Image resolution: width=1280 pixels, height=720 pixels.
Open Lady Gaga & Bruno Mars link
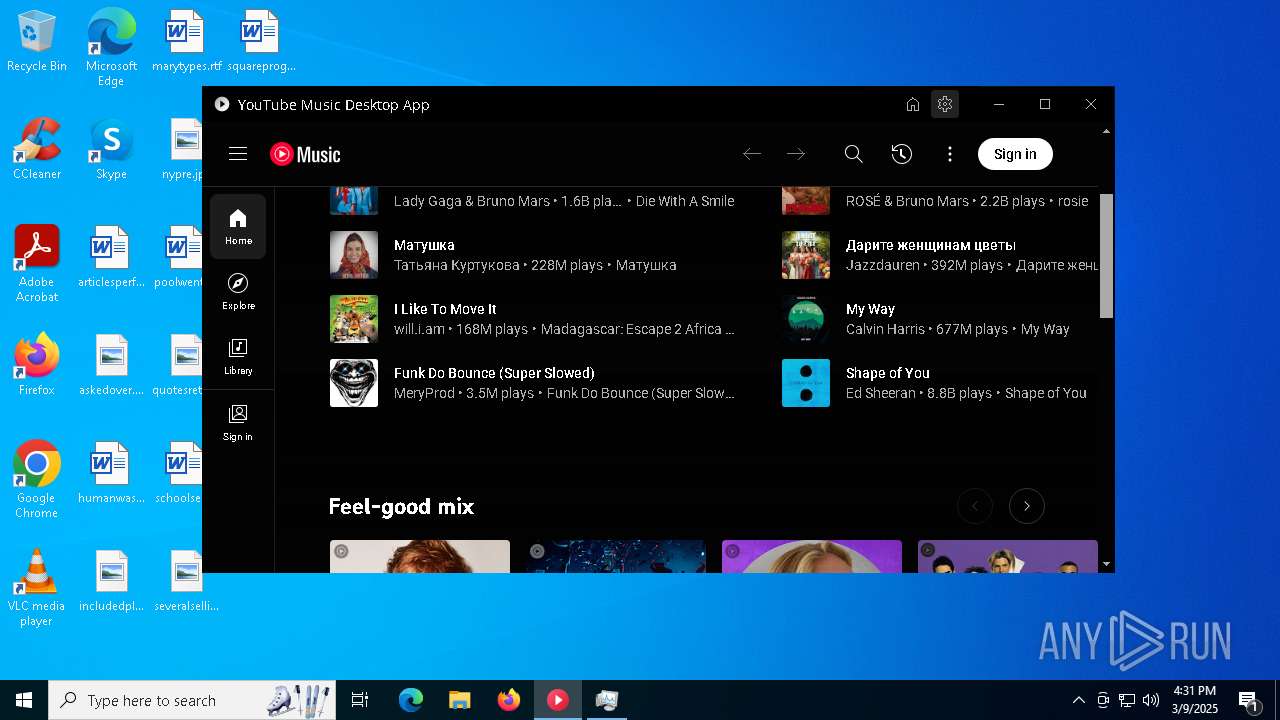[x=472, y=201]
